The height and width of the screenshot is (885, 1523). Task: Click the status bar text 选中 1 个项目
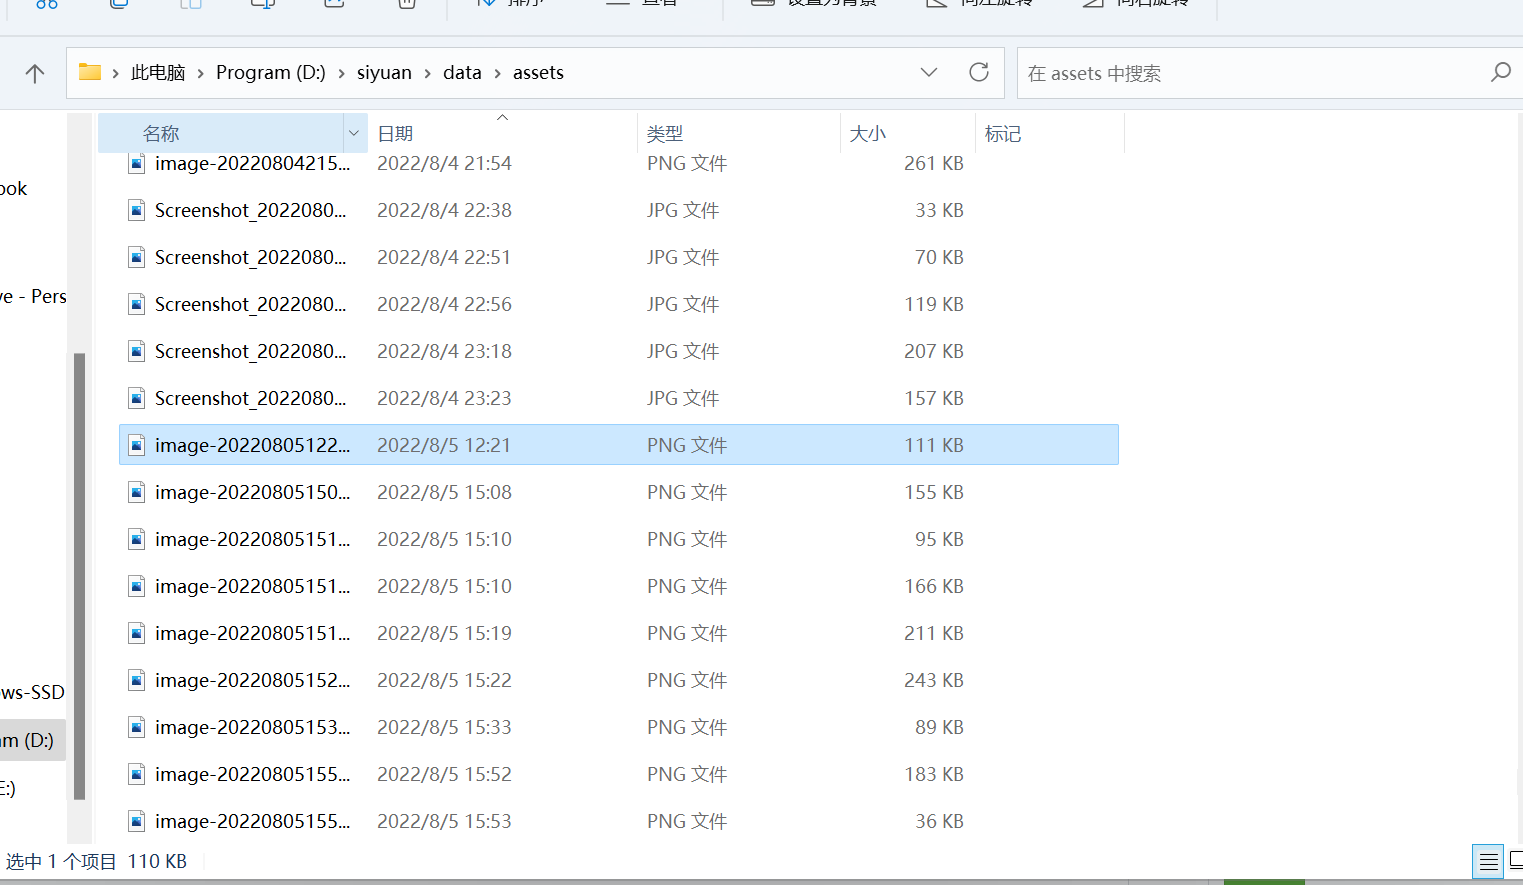(x=61, y=861)
